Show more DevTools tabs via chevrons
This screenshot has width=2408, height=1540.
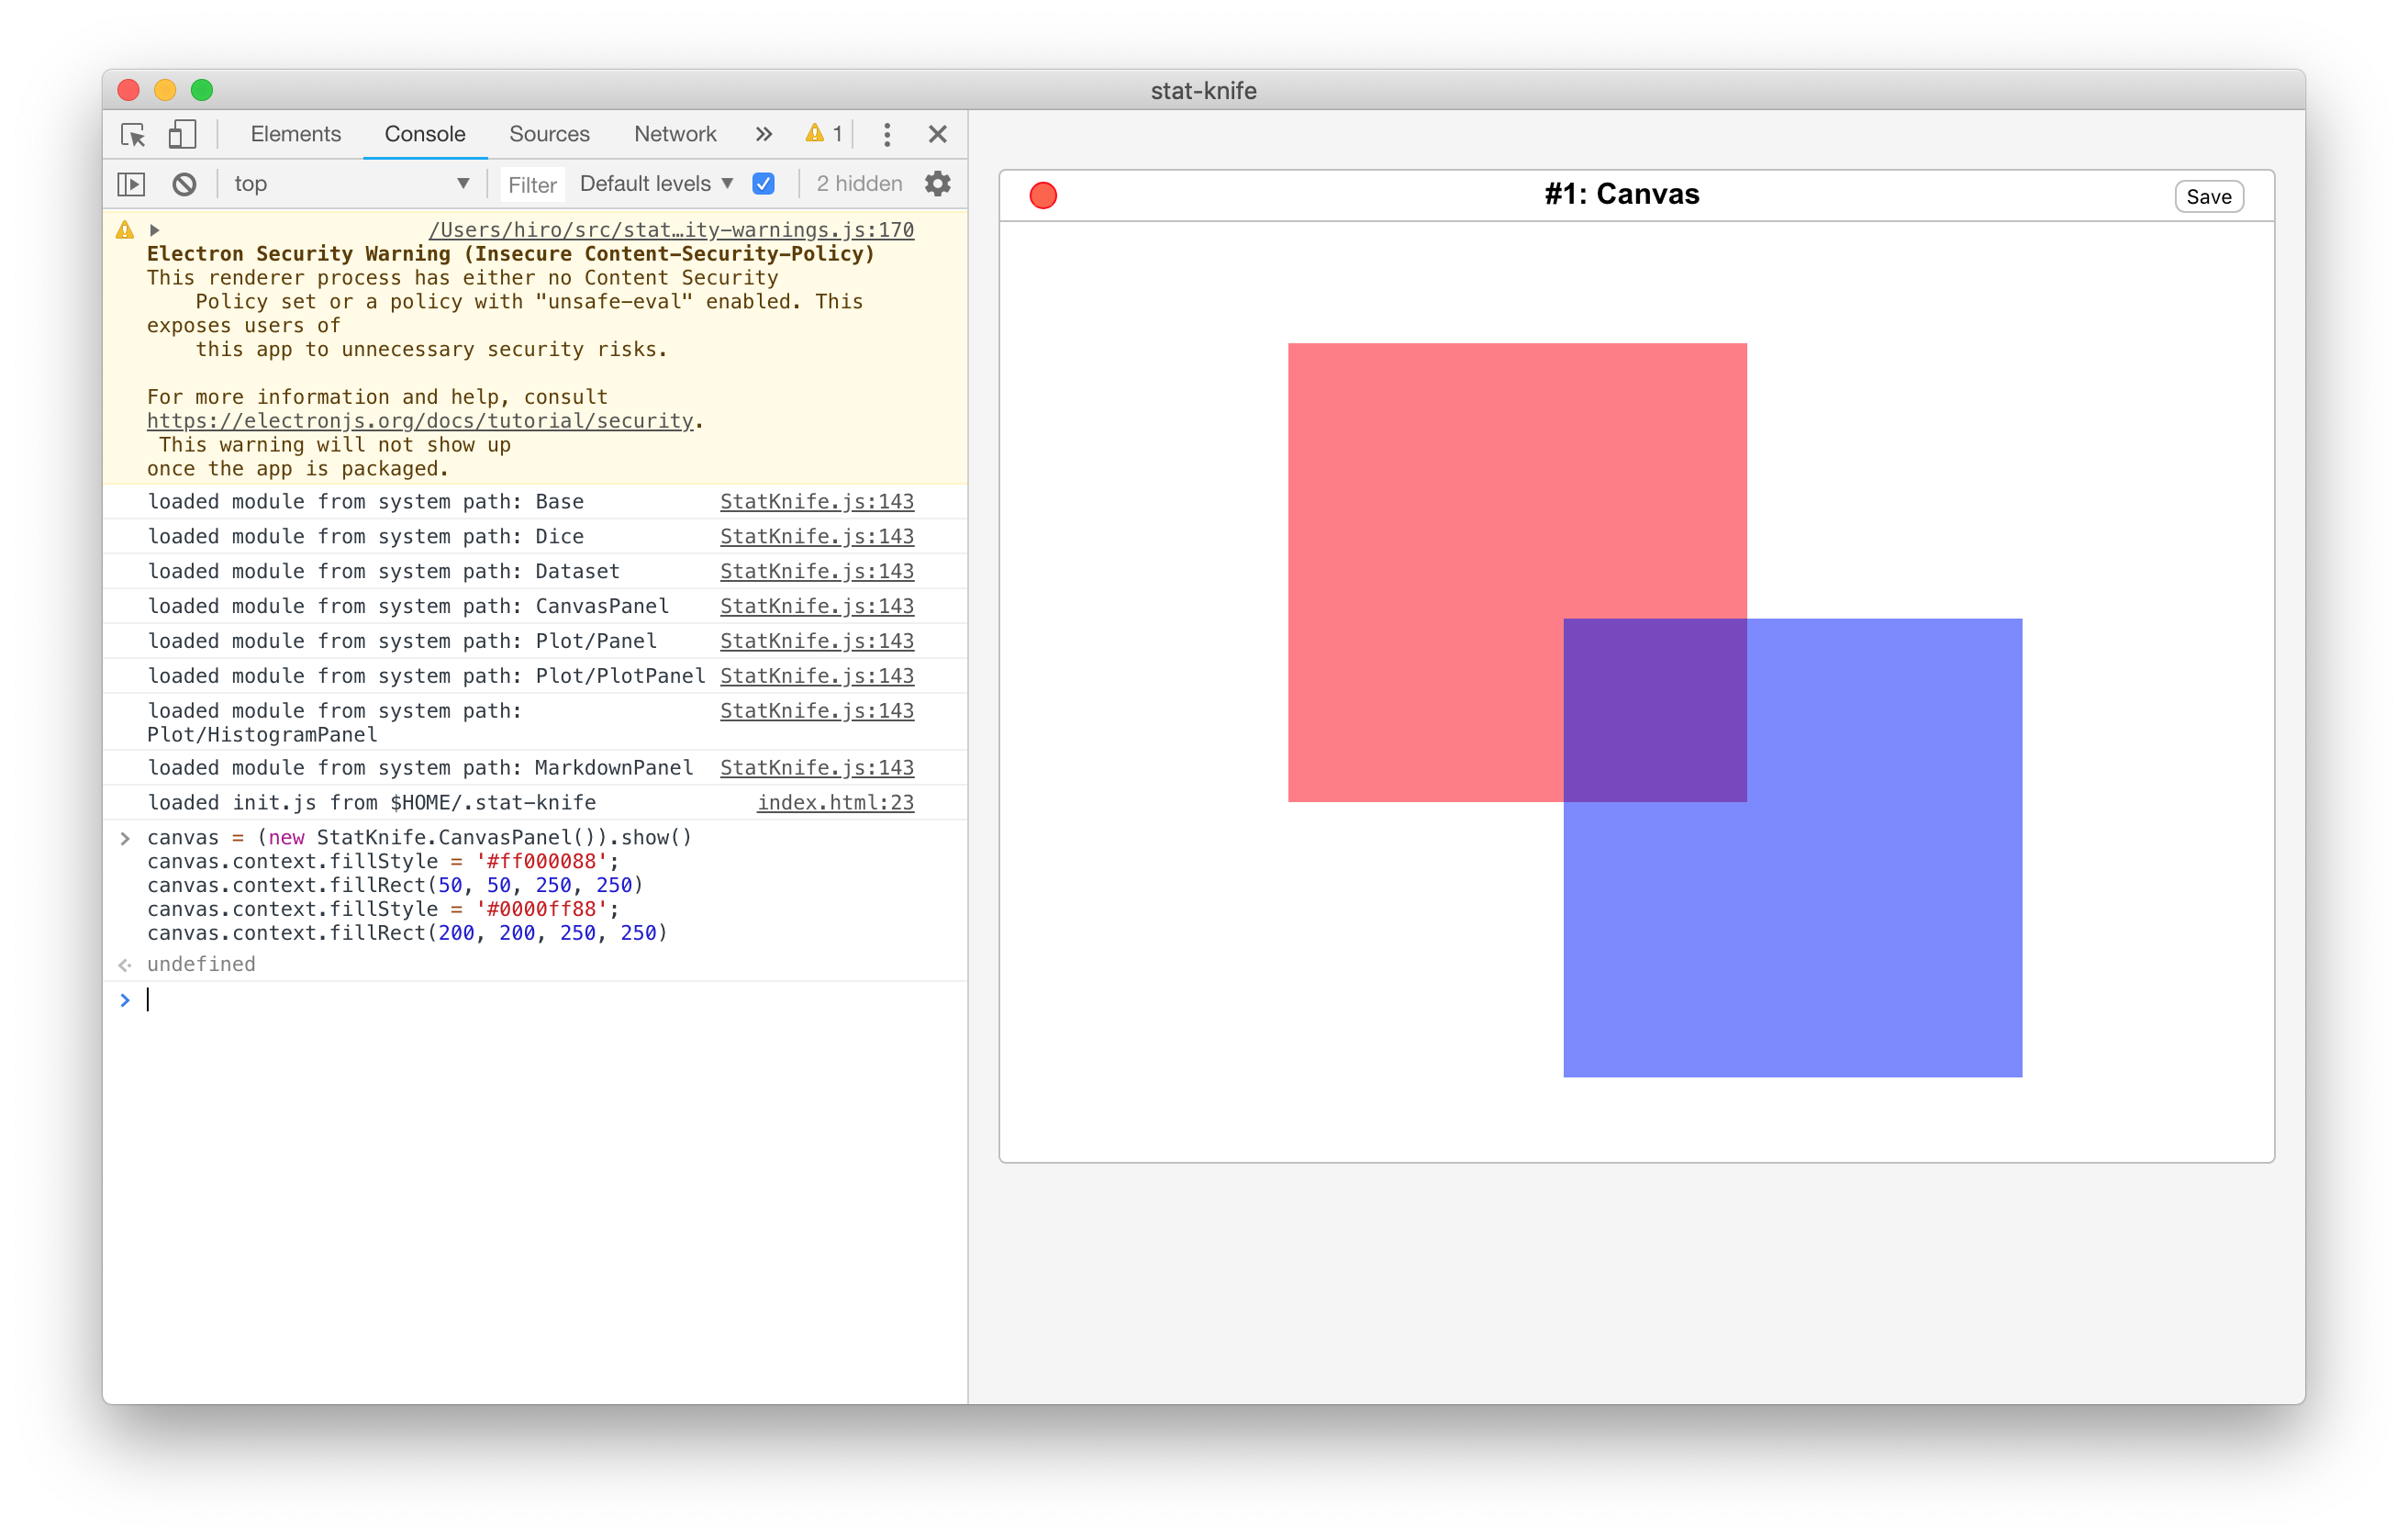point(764,134)
